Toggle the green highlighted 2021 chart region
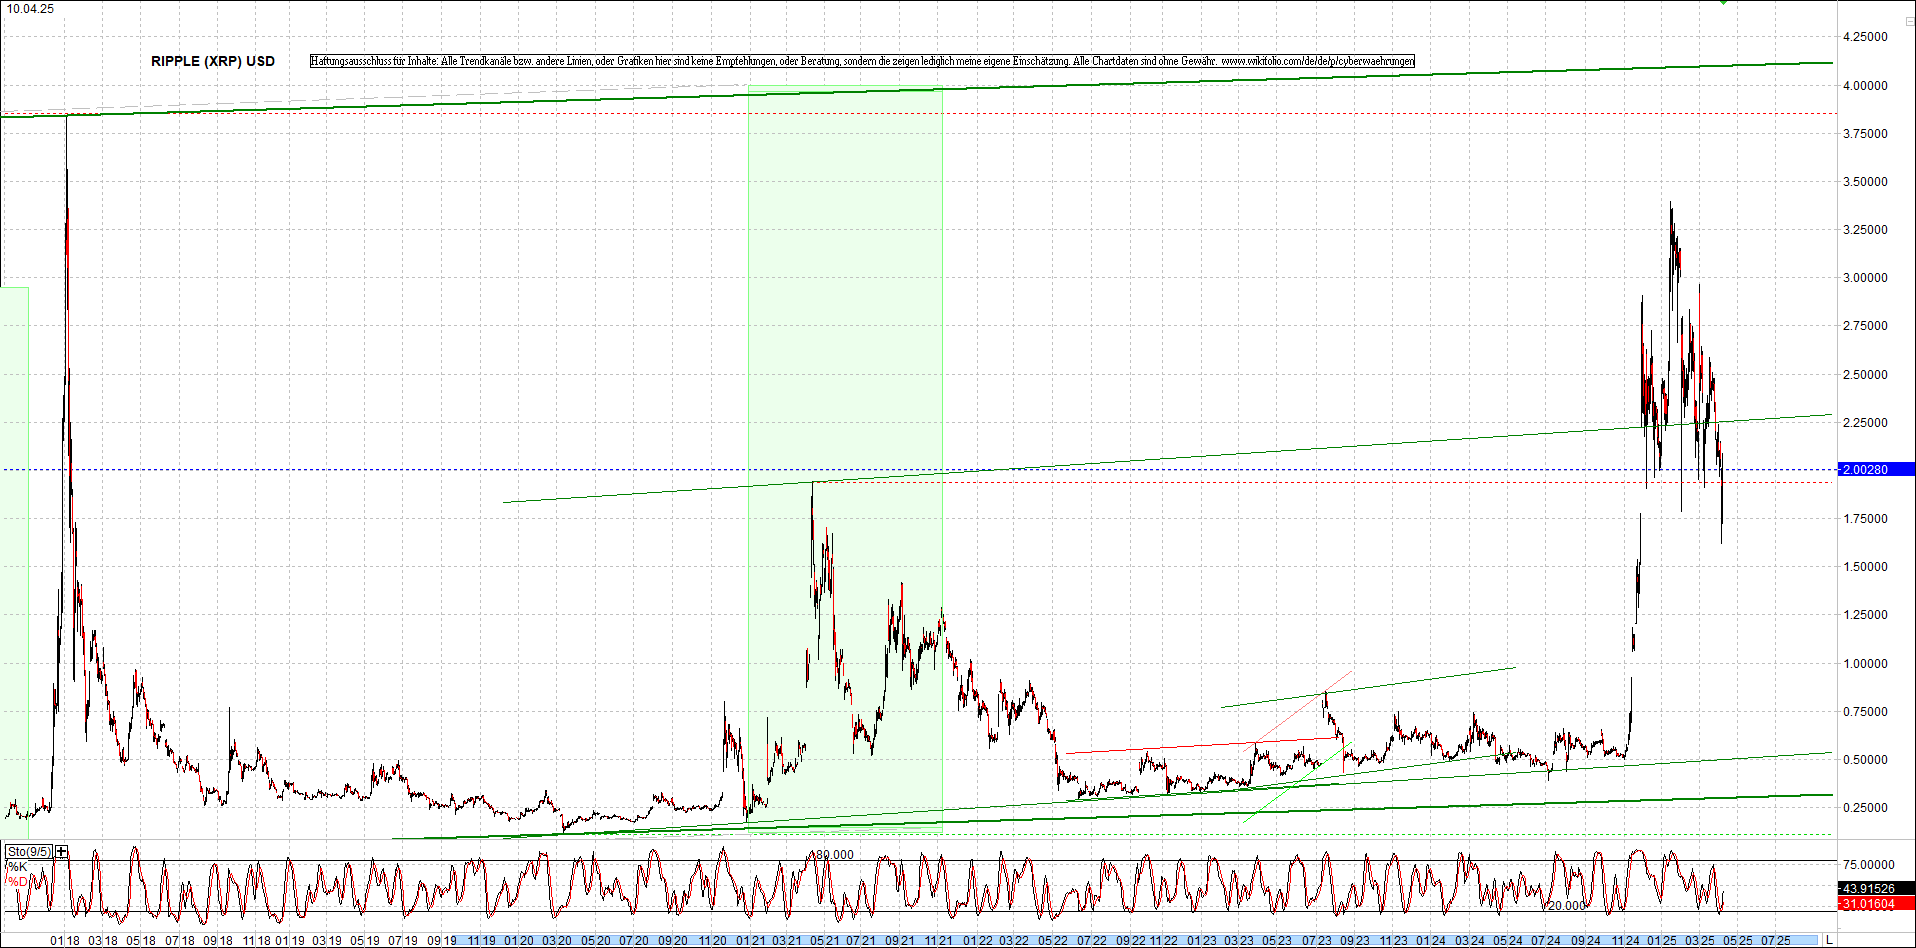This screenshot has width=1916, height=948. tap(845, 400)
